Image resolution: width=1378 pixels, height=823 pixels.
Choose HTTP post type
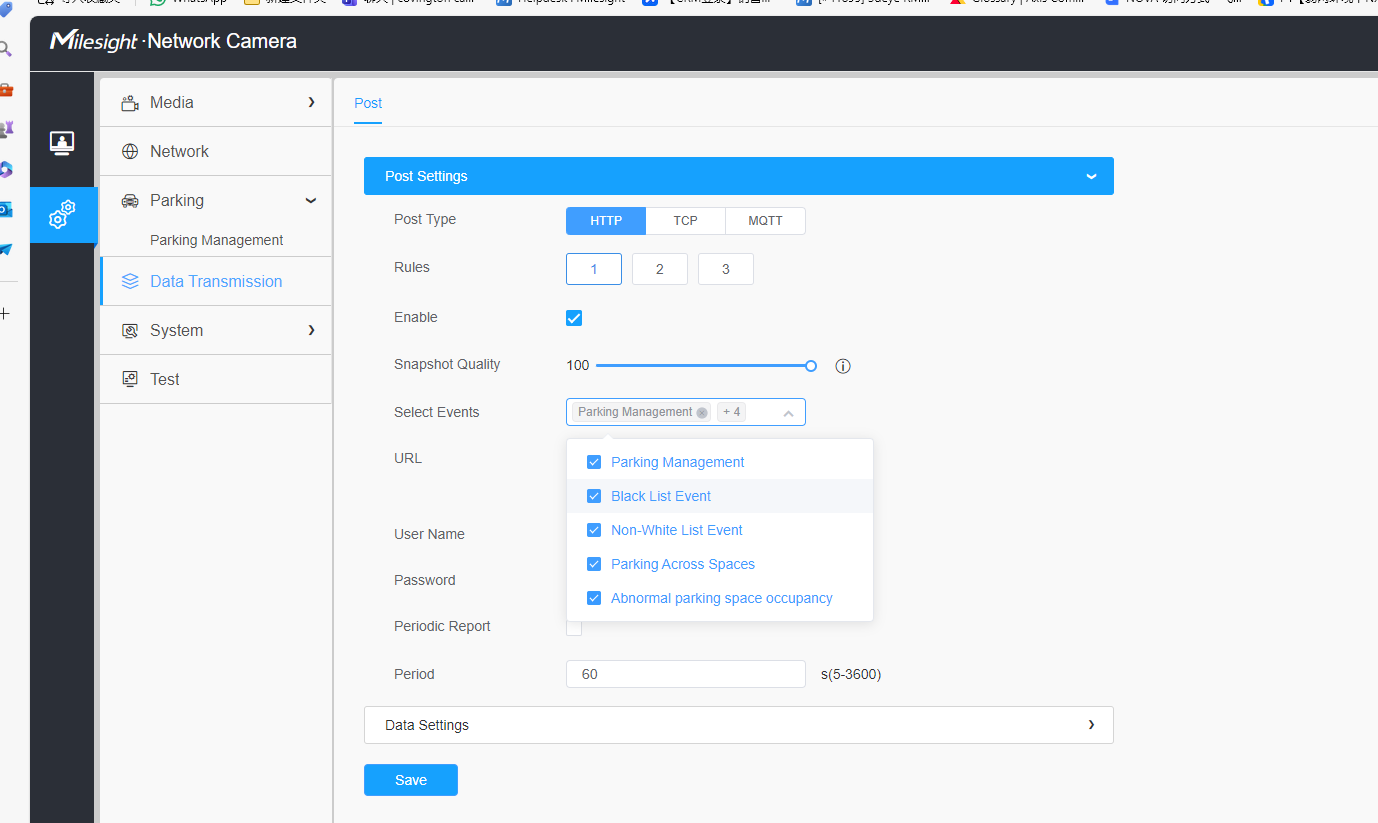tap(606, 221)
